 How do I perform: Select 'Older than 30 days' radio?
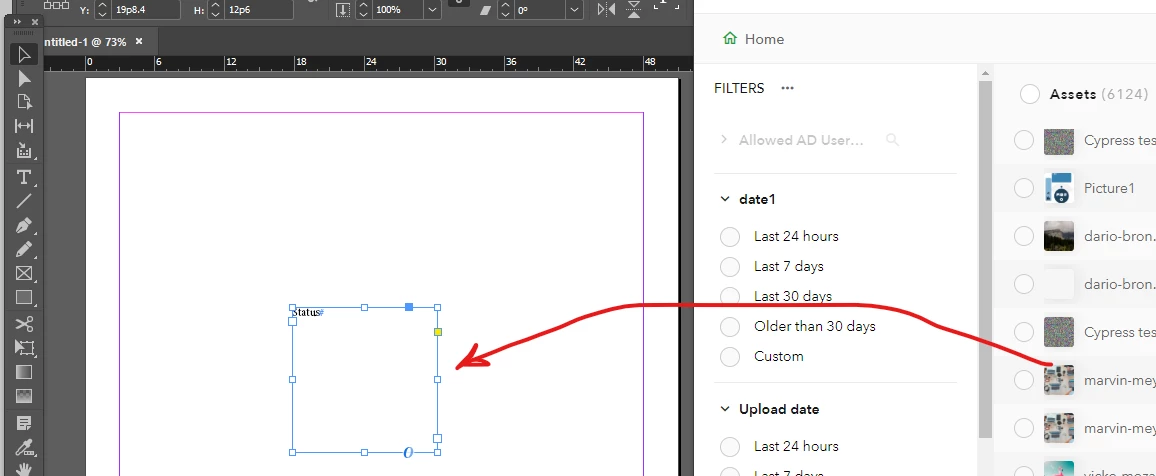tap(730, 326)
